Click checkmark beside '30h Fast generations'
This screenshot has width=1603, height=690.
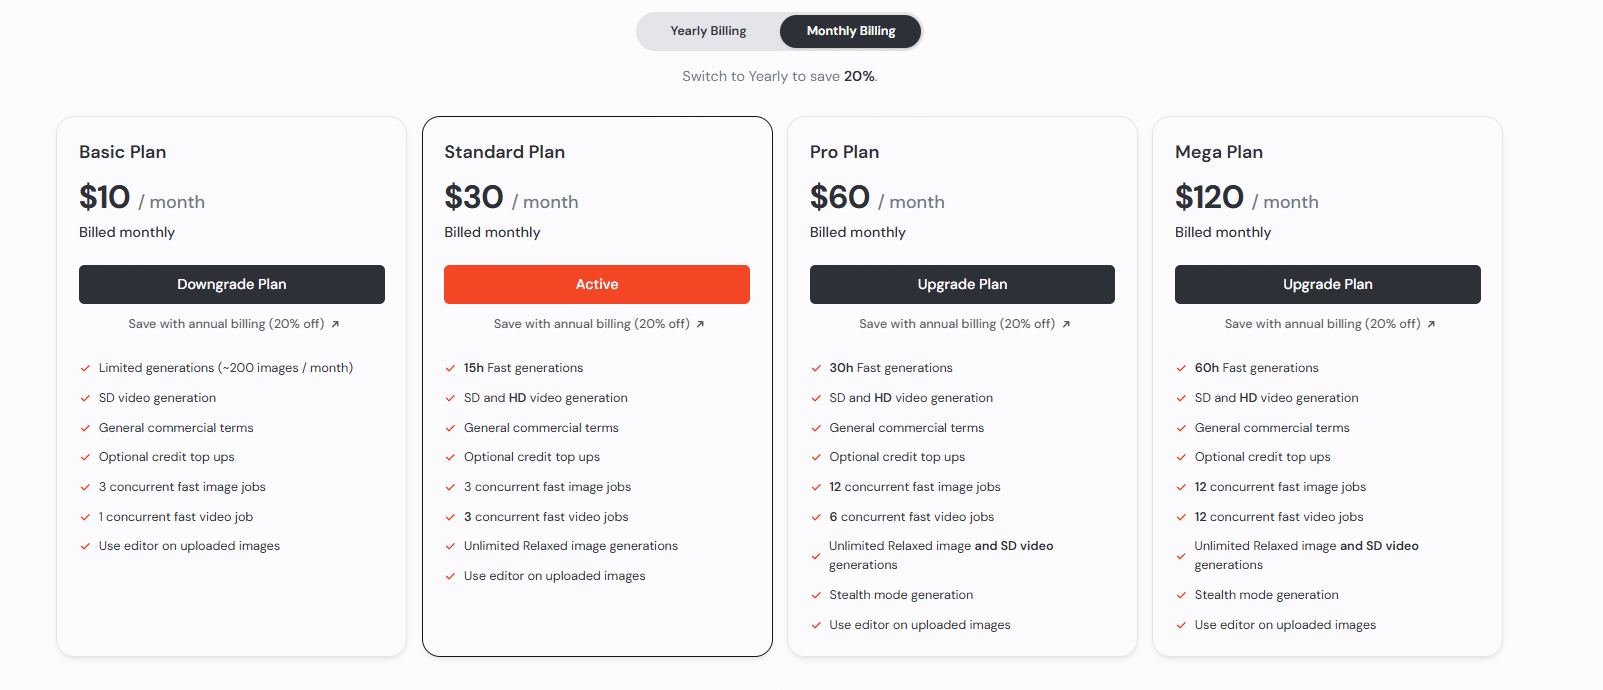coord(816,368)
